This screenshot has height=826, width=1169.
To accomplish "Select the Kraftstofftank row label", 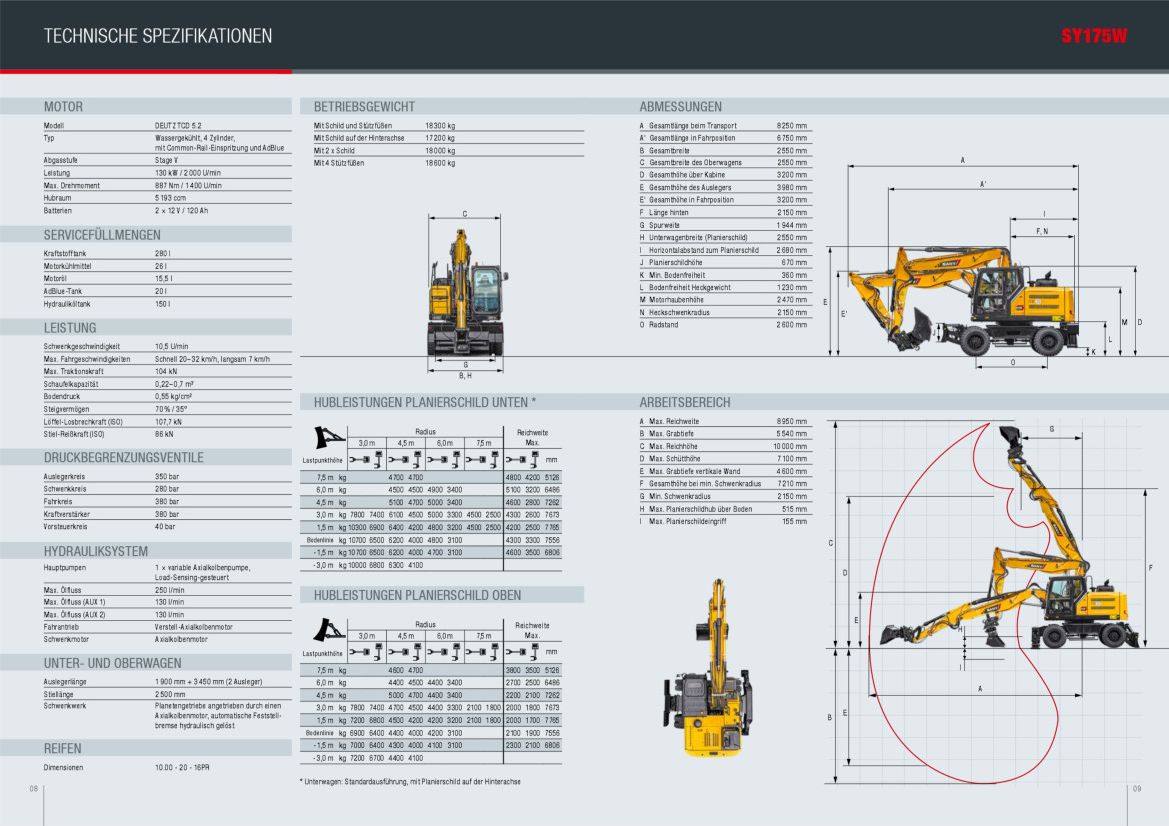I will click(x=65, y=253).
